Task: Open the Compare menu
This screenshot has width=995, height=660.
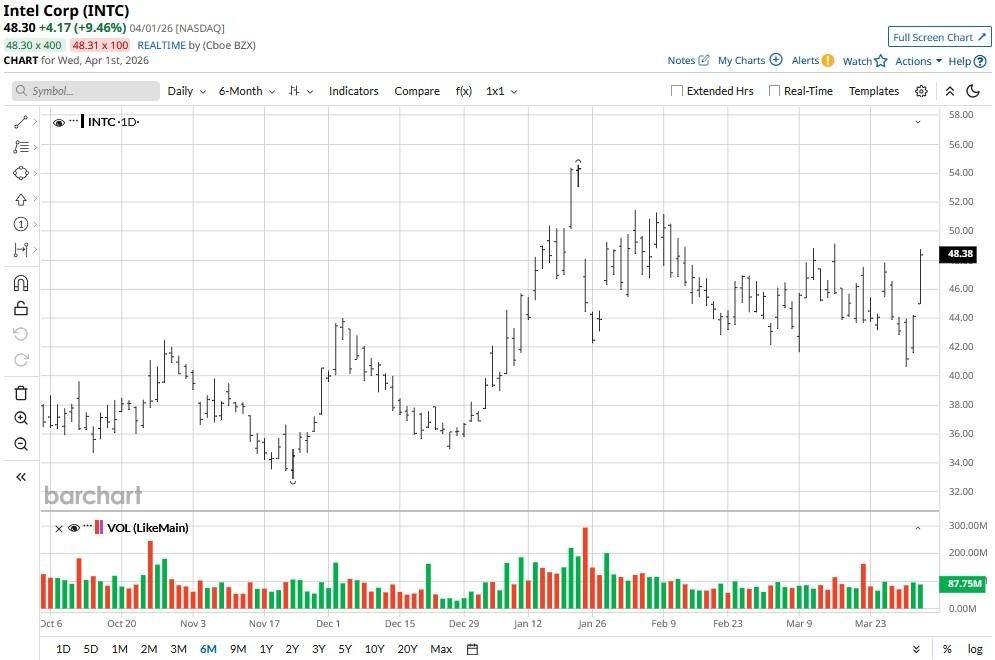Action: pyautogui.click(x=417, y=91)
